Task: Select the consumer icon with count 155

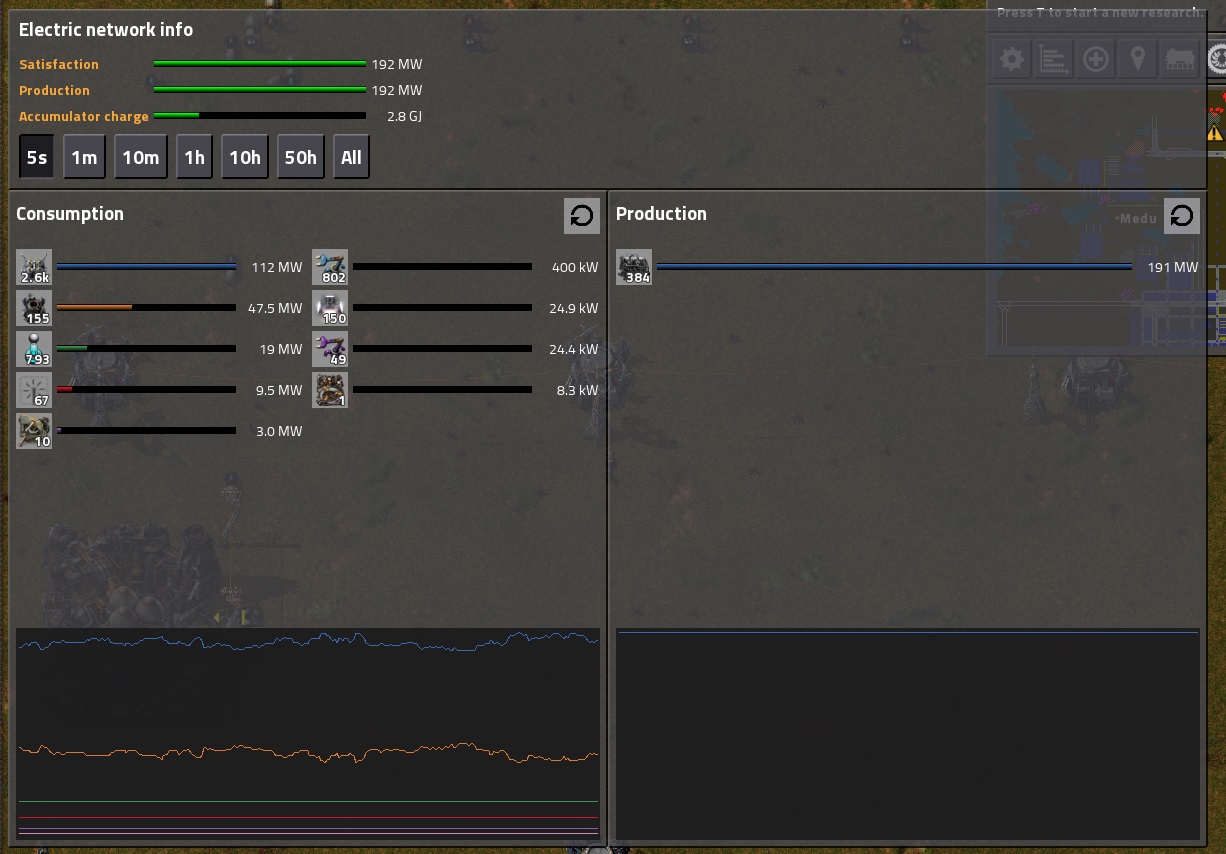Action: point(34,308)
